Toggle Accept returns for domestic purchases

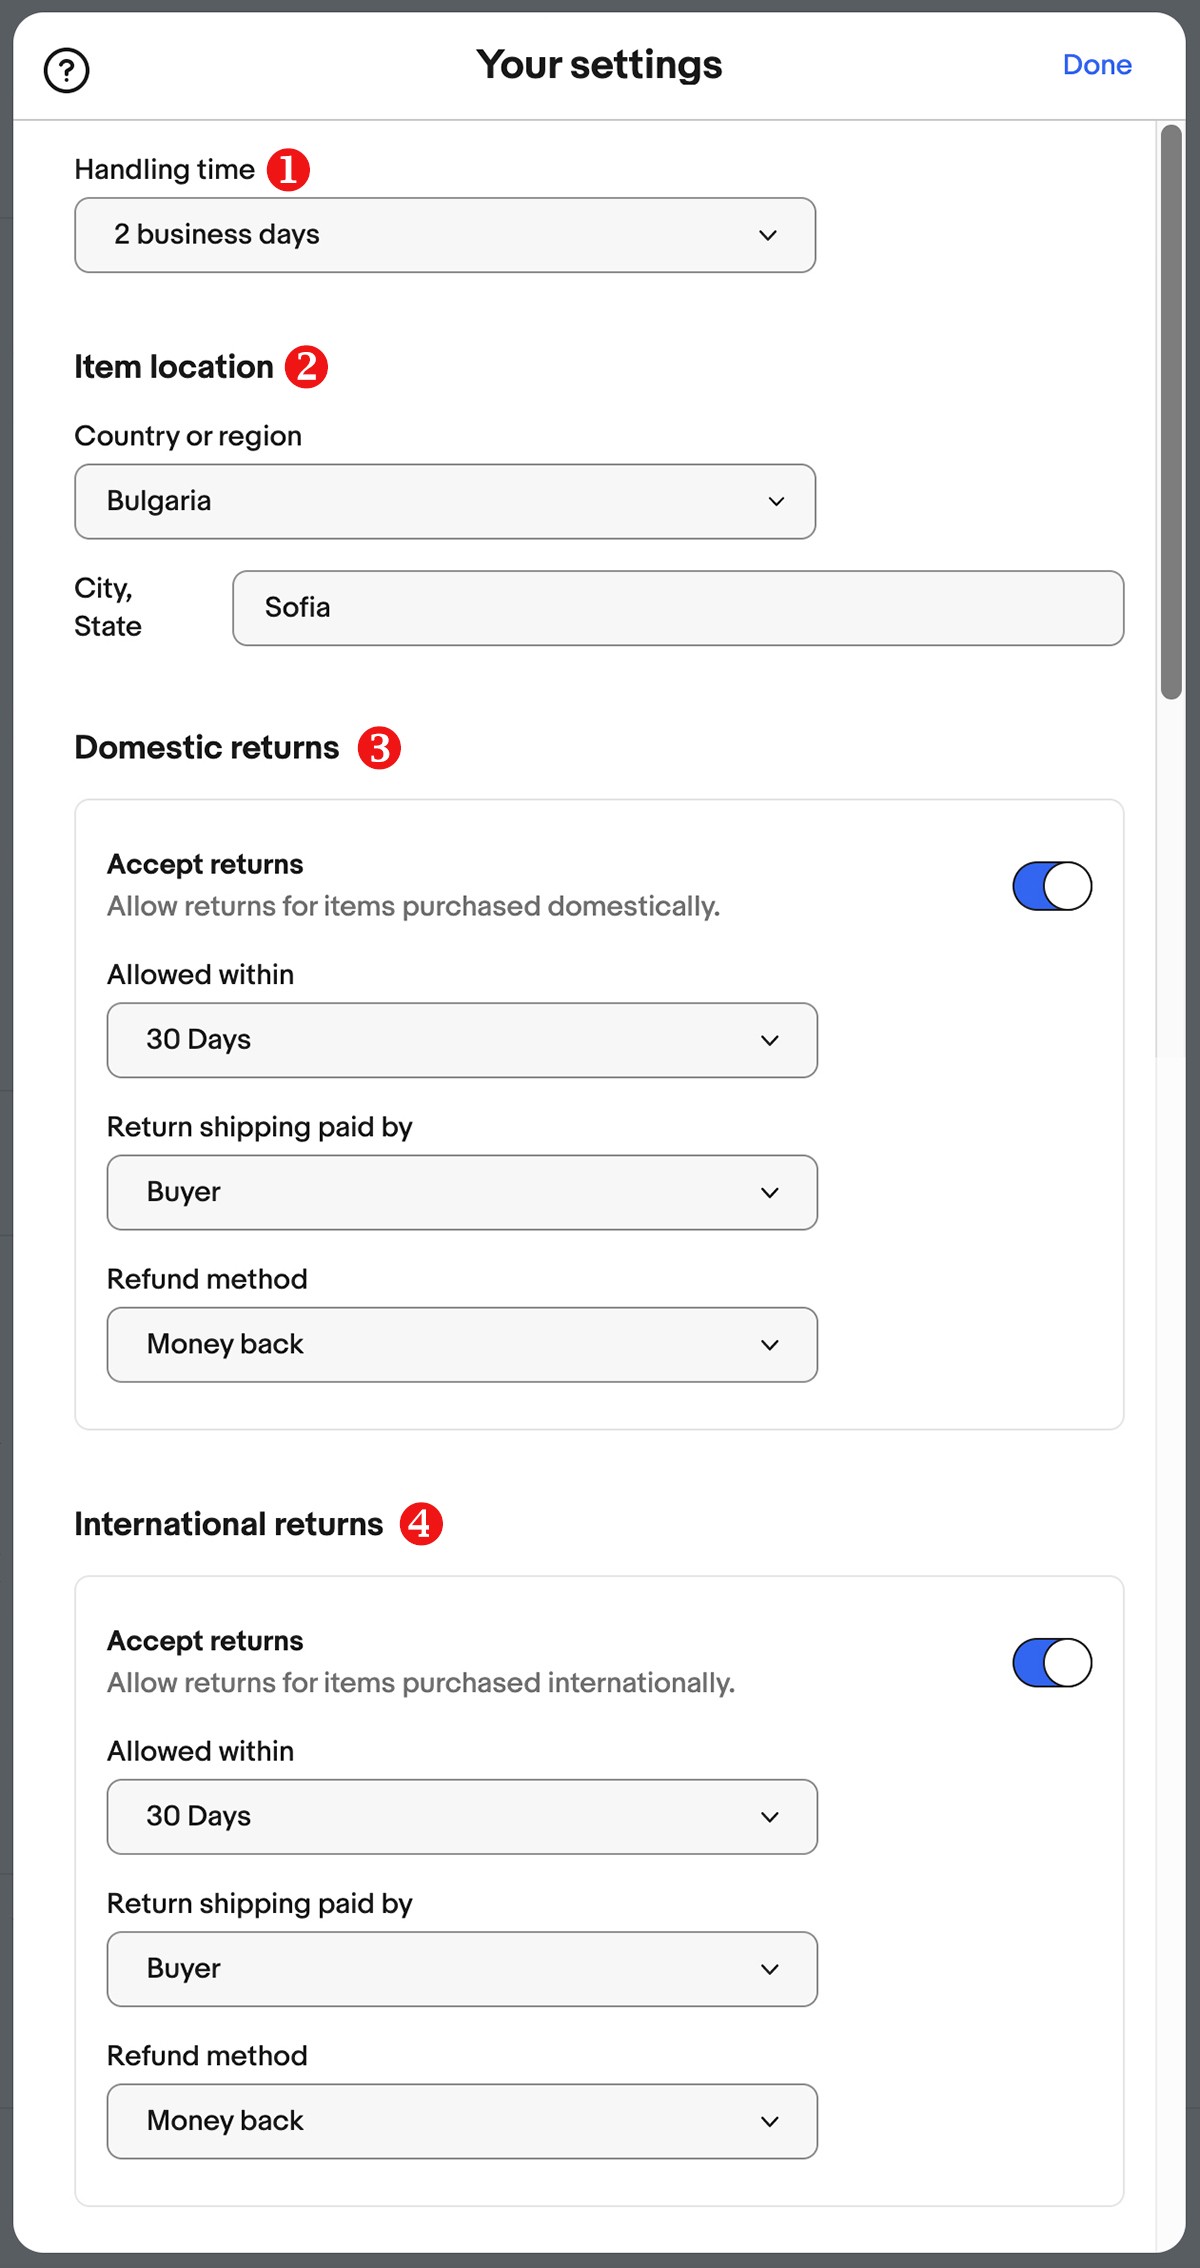pyautogui.click(x=1052, y=886)
